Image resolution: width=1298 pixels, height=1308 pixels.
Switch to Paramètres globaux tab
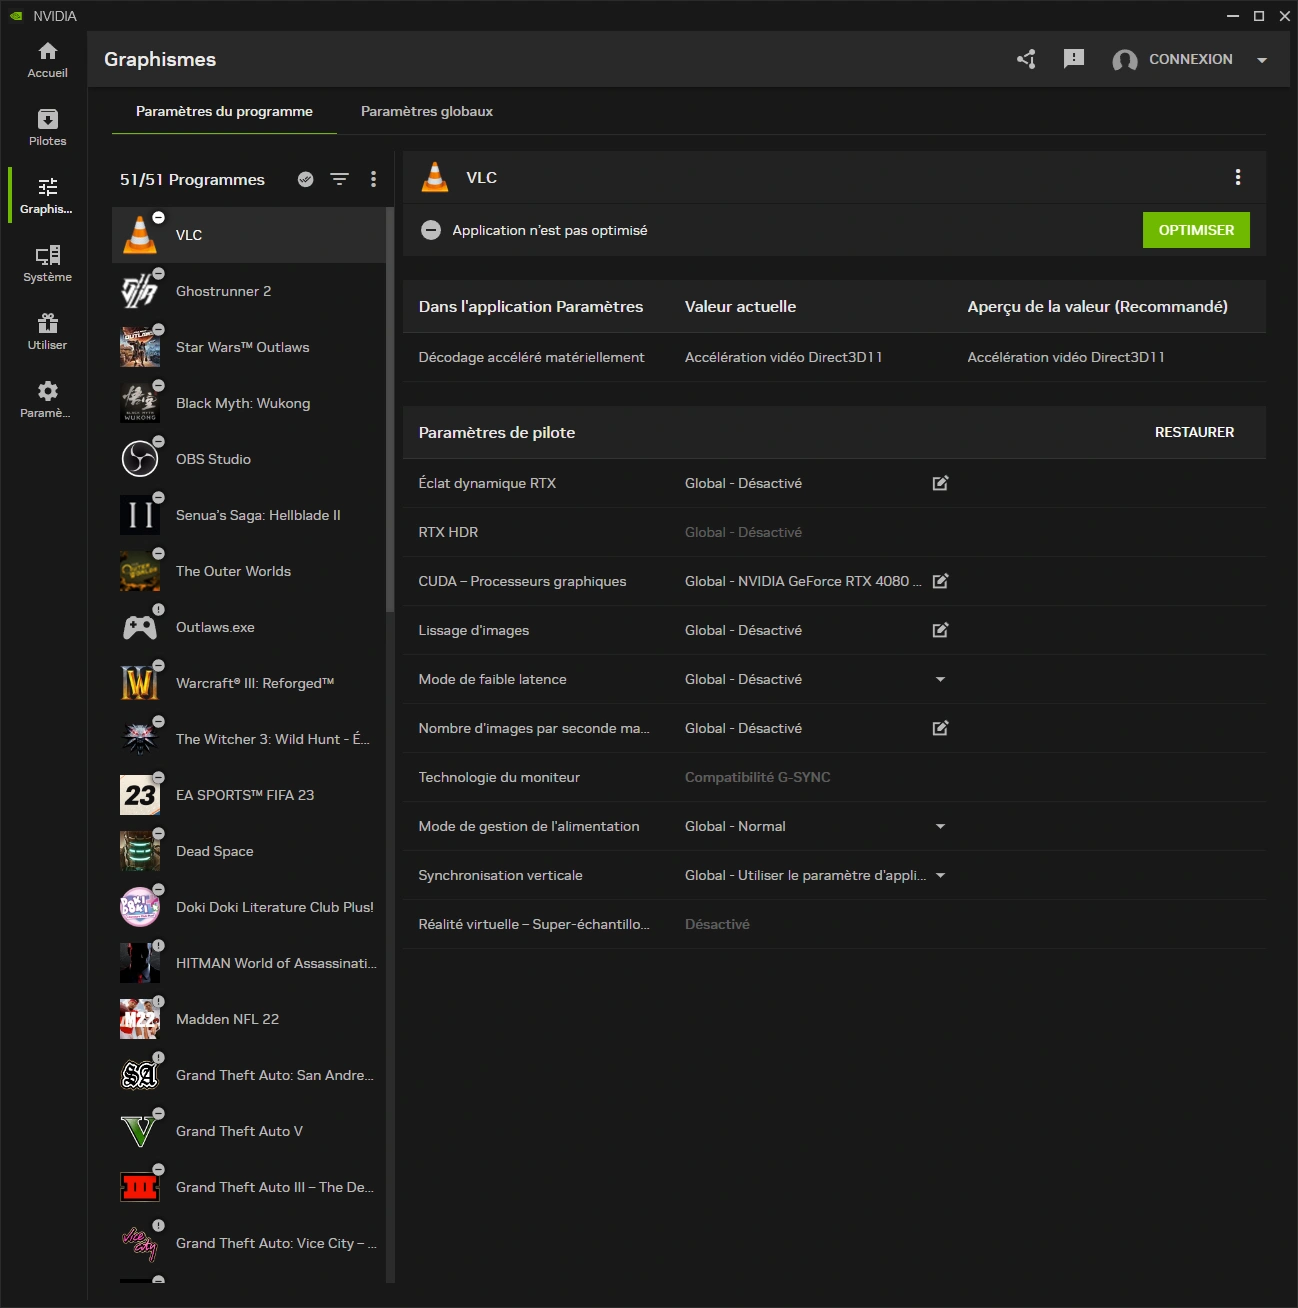point(427,111)
